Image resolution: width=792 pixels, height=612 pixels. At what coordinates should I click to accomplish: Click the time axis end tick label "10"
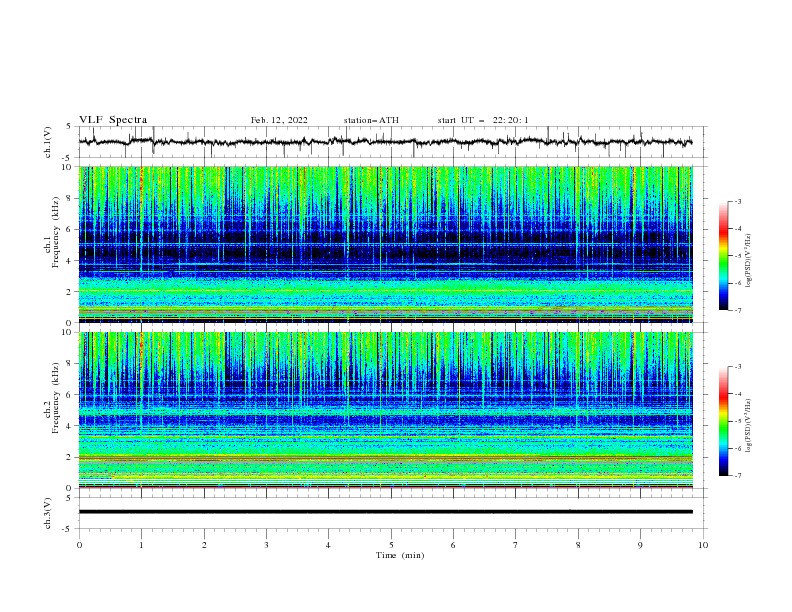703,545
